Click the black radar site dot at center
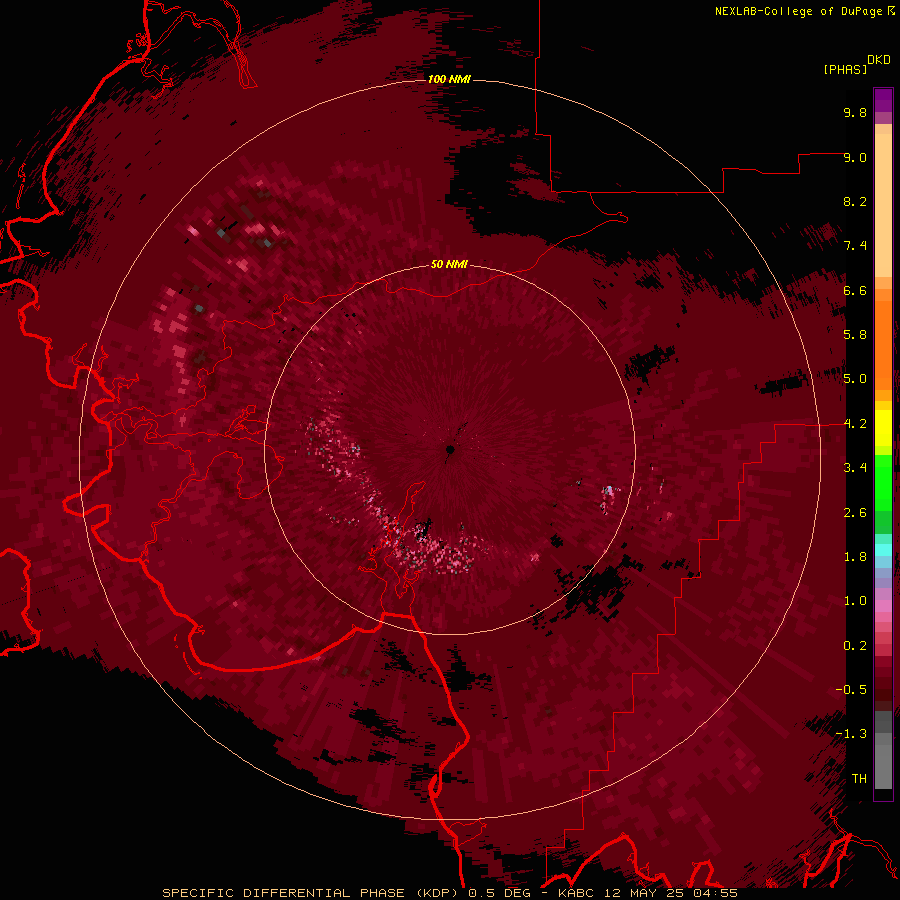 pos(451,449)
